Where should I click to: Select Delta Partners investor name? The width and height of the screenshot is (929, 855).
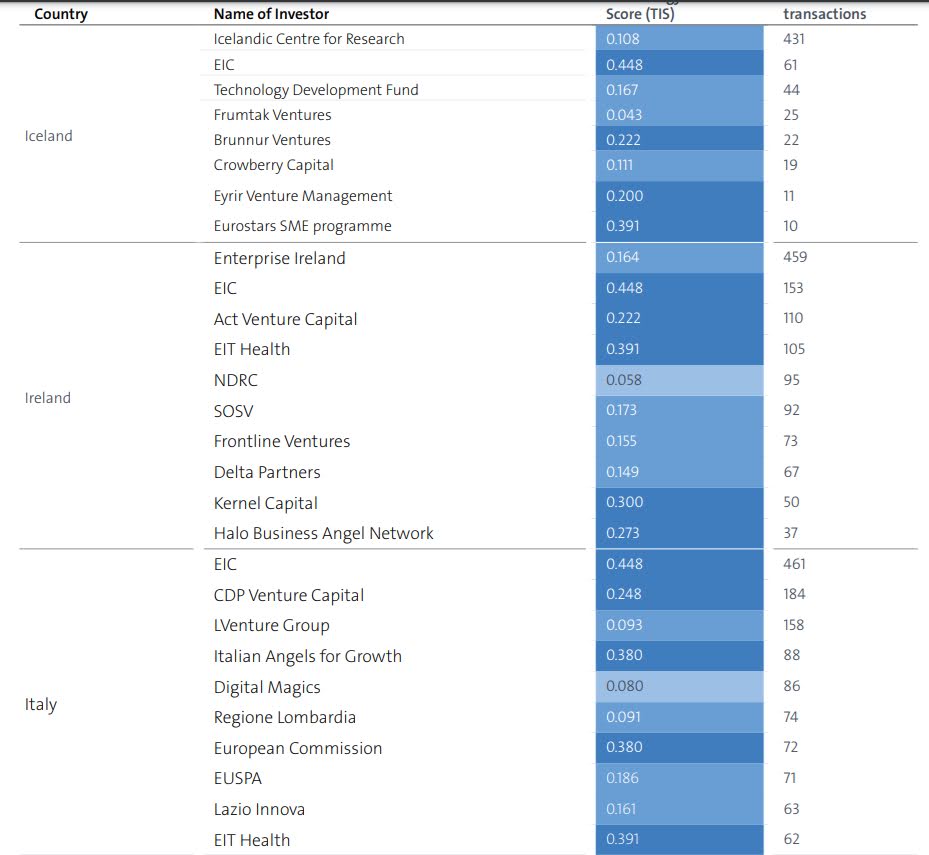coord(267,472)
